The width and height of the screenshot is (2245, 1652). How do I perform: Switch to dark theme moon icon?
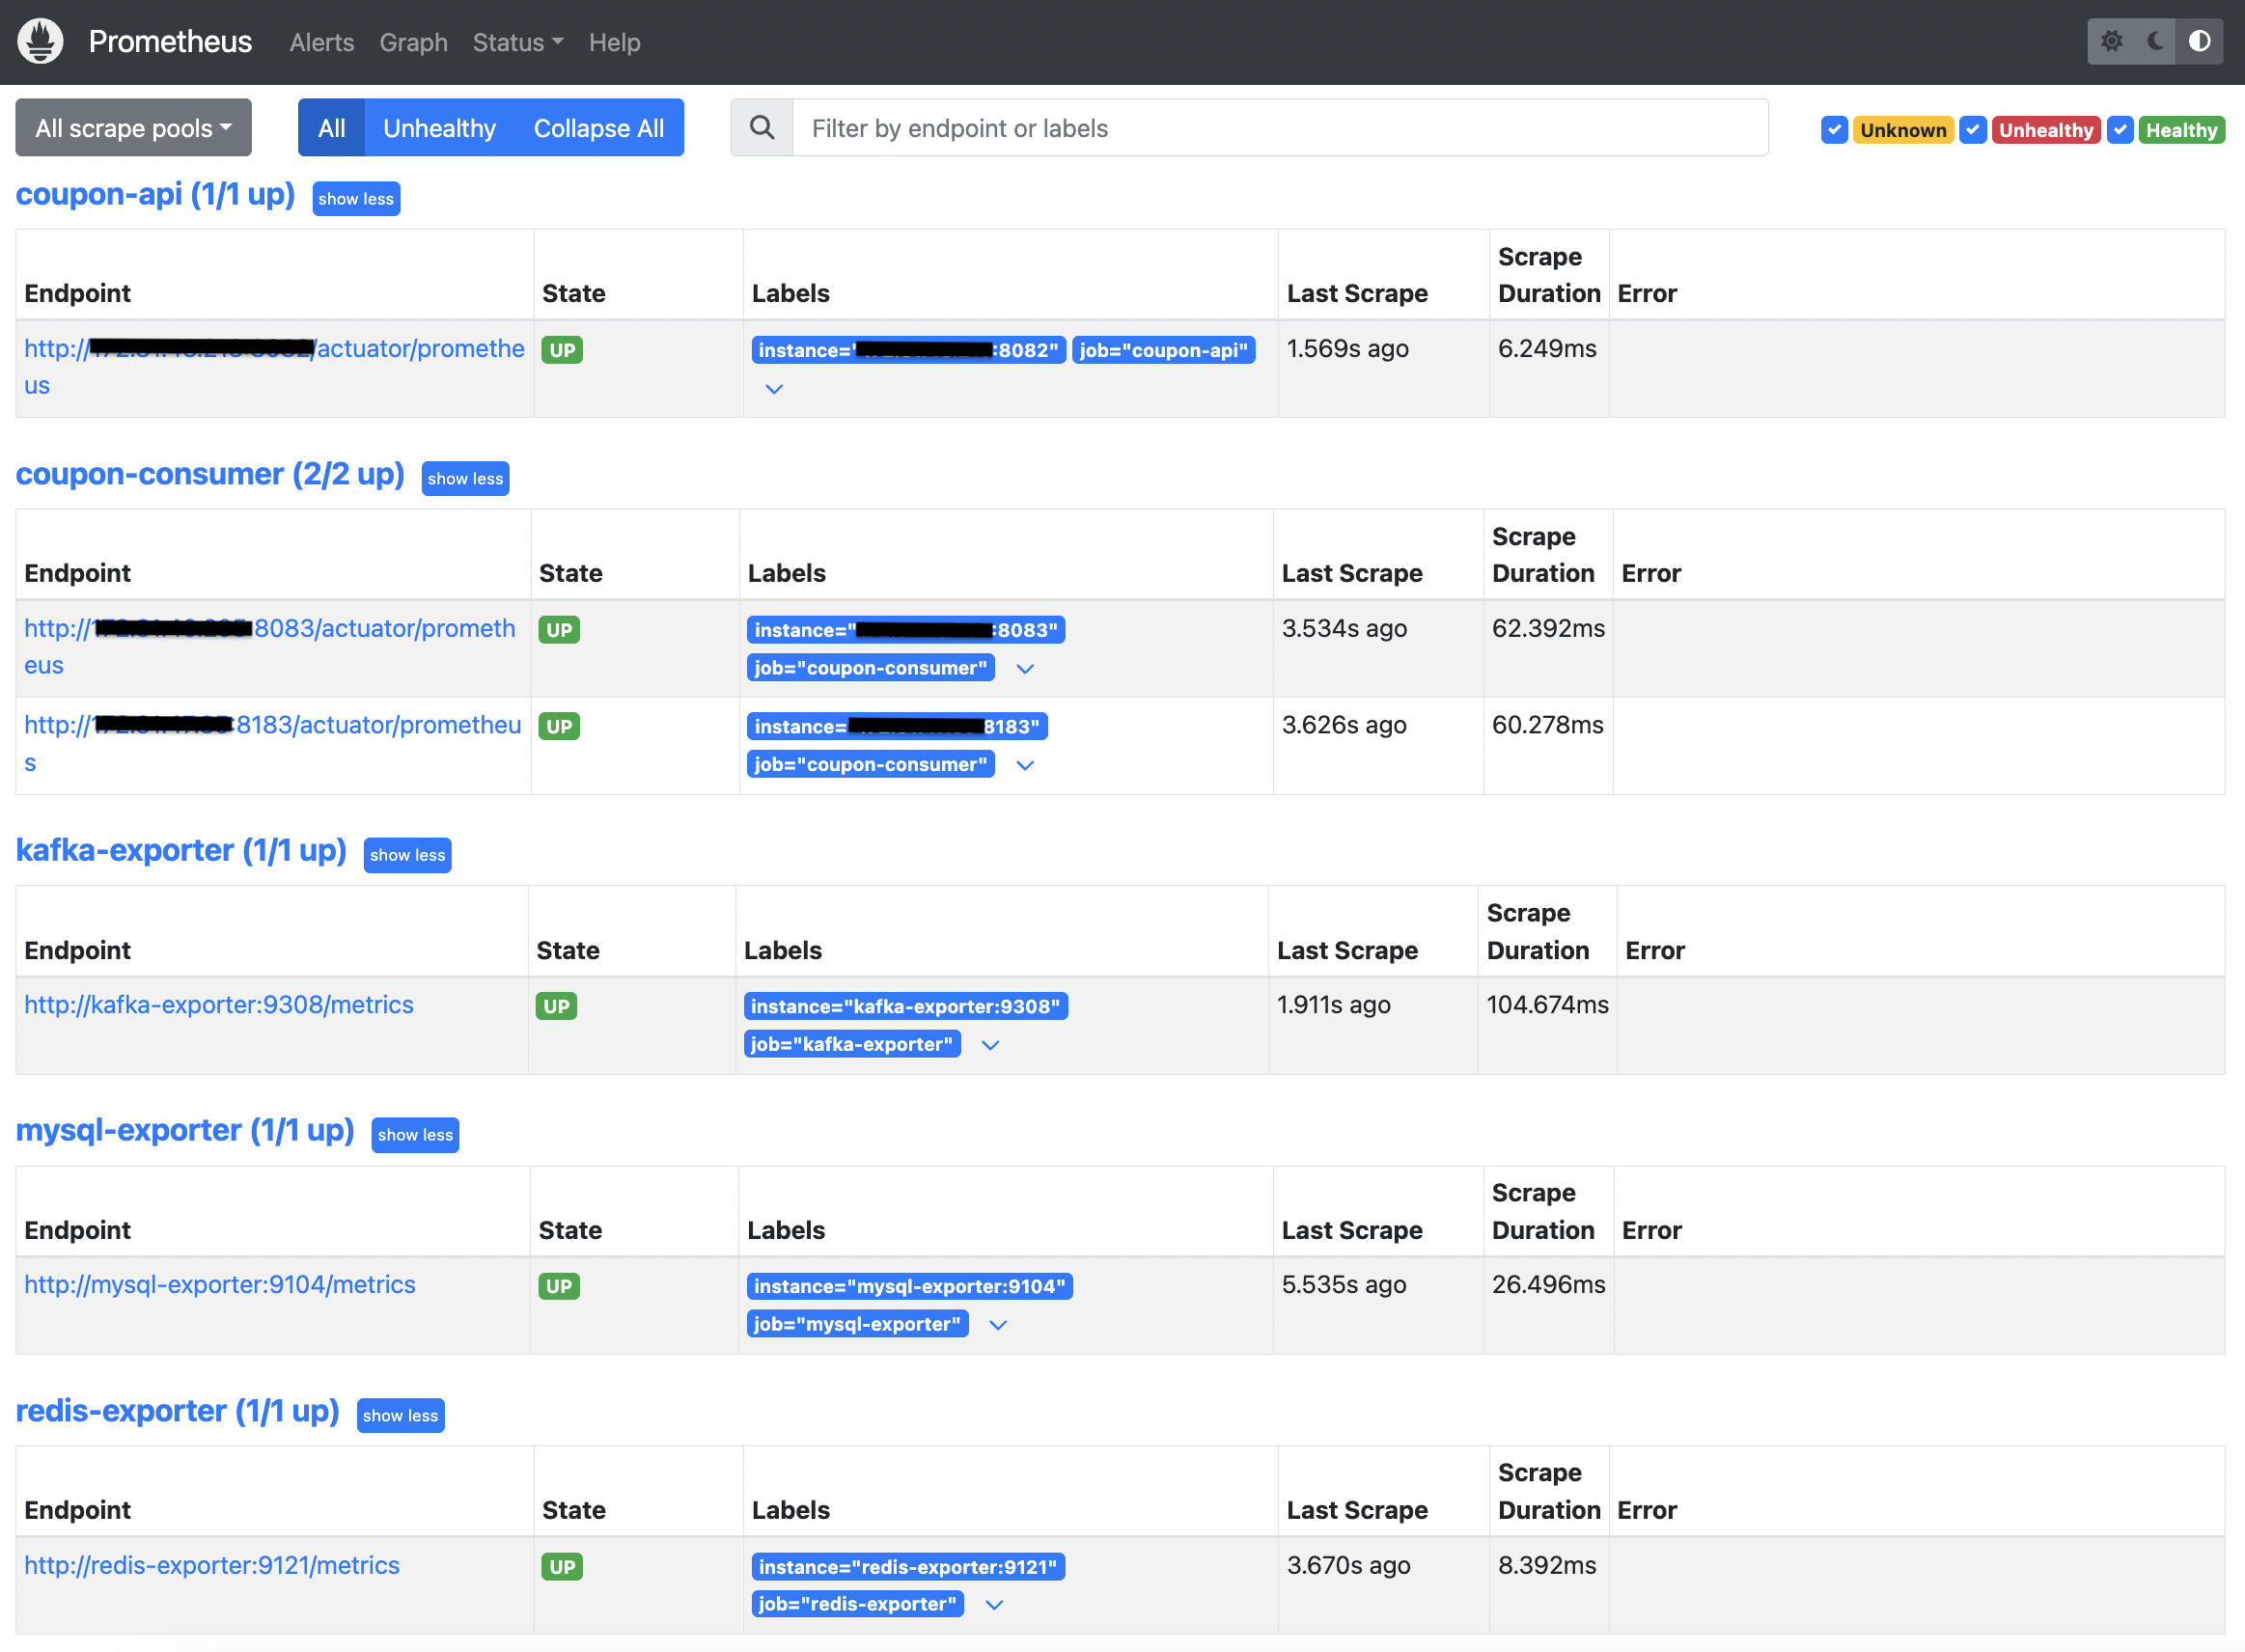click(x=2155, y=41)
